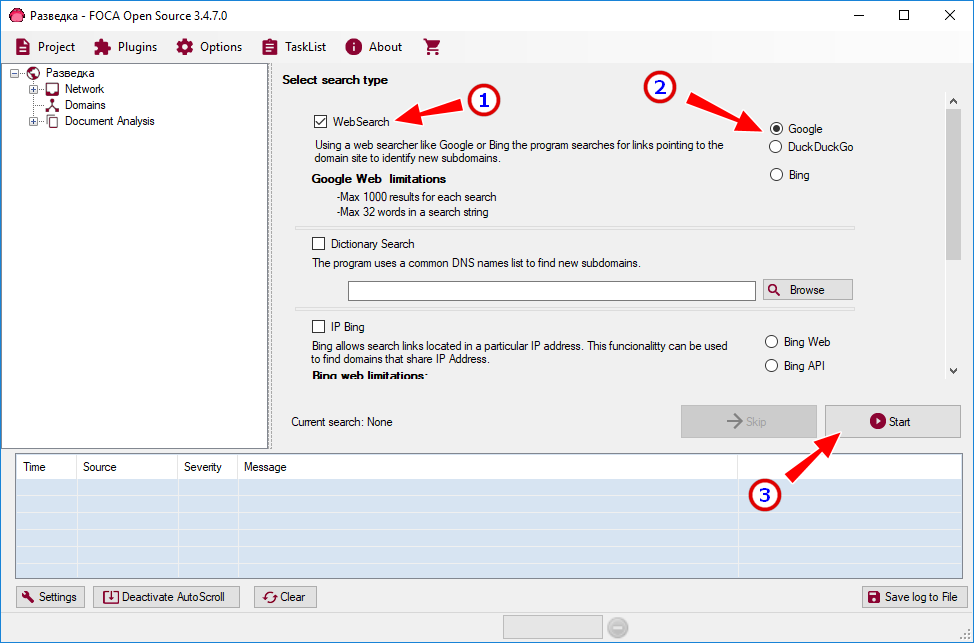Click Start to begin the search

(893, 422)
